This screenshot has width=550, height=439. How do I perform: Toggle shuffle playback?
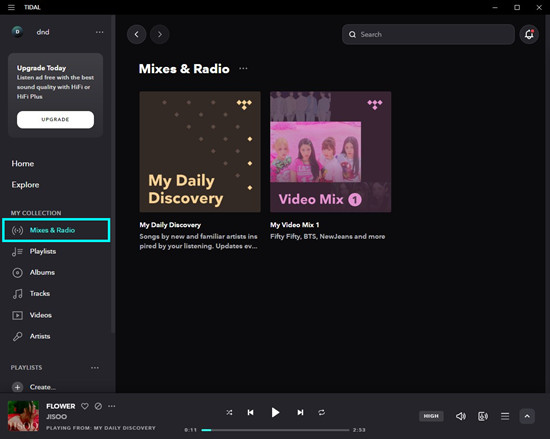pyautogui.click(x=229, y=412)
